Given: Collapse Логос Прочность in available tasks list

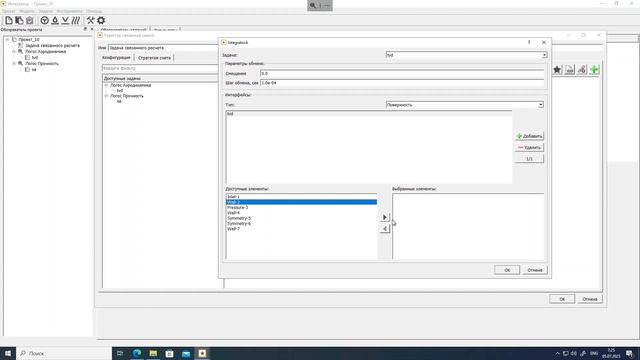Looking at the screenshot, I should click(106, 96).
